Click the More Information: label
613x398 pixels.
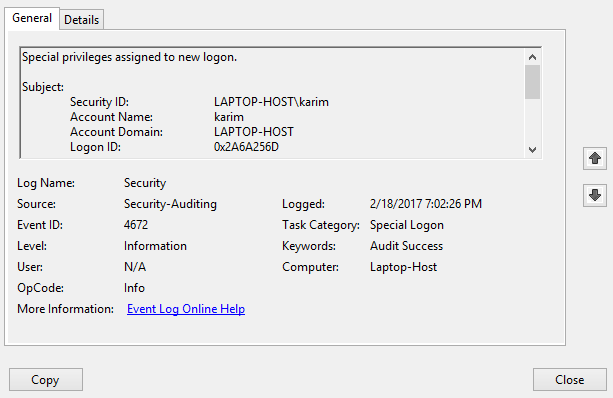65,309
